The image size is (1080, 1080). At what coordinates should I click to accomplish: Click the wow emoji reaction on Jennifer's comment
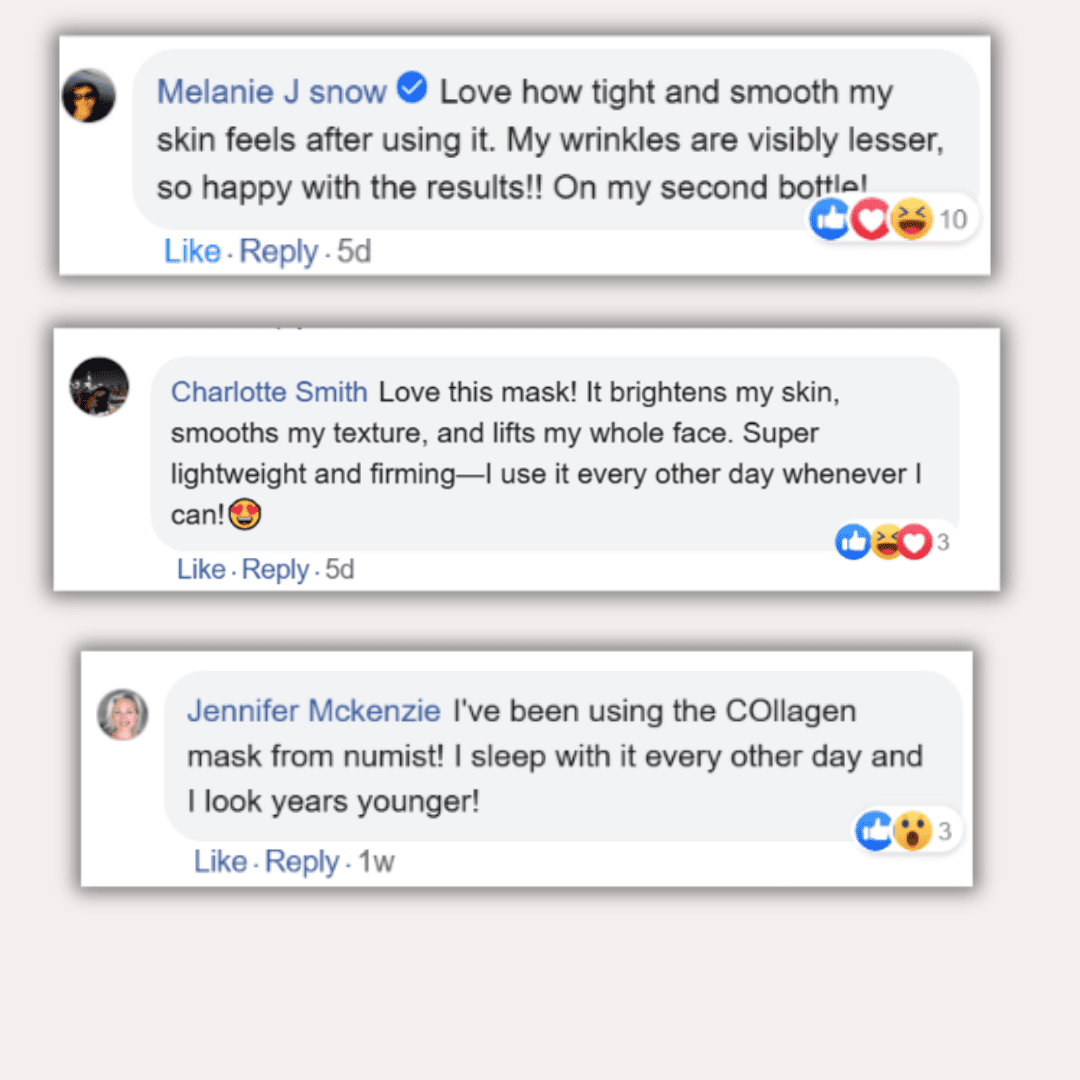tap(912, 830)
